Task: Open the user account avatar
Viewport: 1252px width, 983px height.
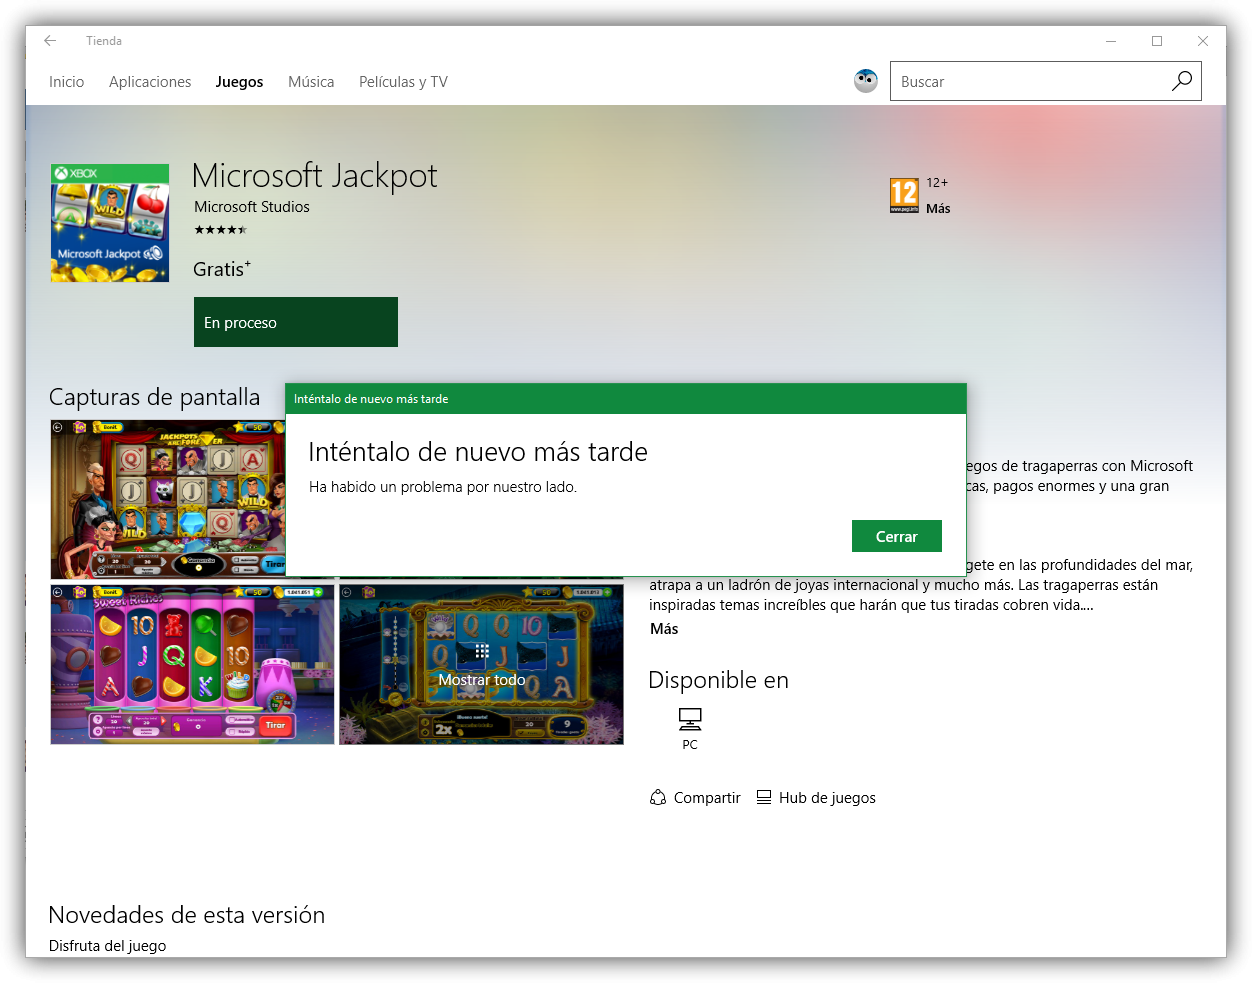Action: [x=866, y=81]
